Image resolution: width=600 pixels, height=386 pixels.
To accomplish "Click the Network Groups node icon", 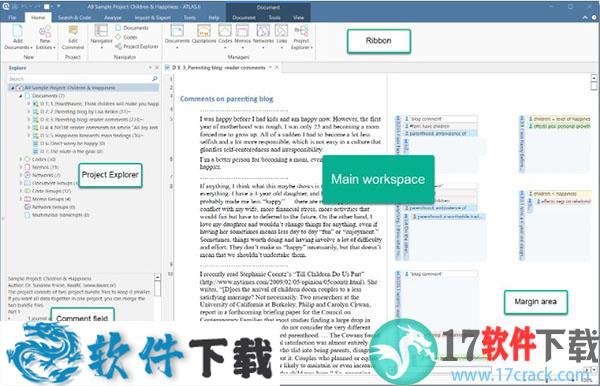I will pos(27,207).
